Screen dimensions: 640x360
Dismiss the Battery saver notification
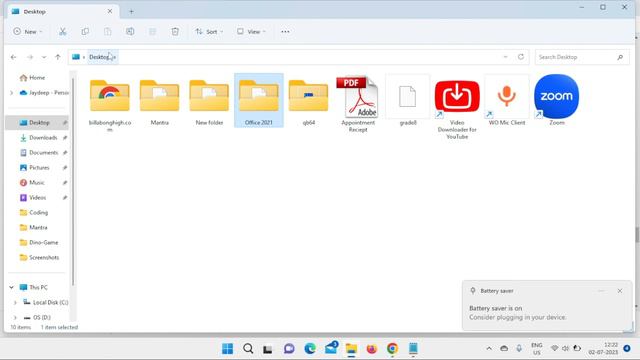[x=620, y=291]
